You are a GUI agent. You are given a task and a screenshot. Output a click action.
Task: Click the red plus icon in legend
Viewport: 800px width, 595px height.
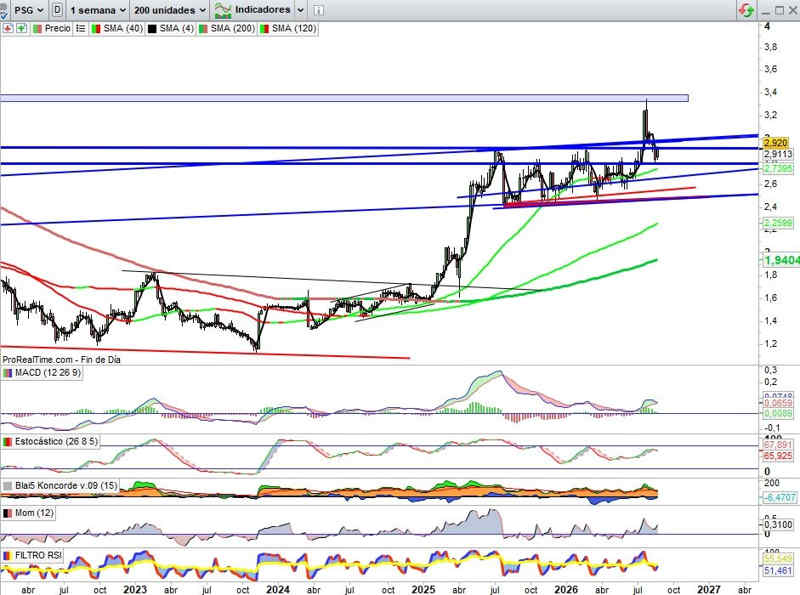click(x=8, y=29)
